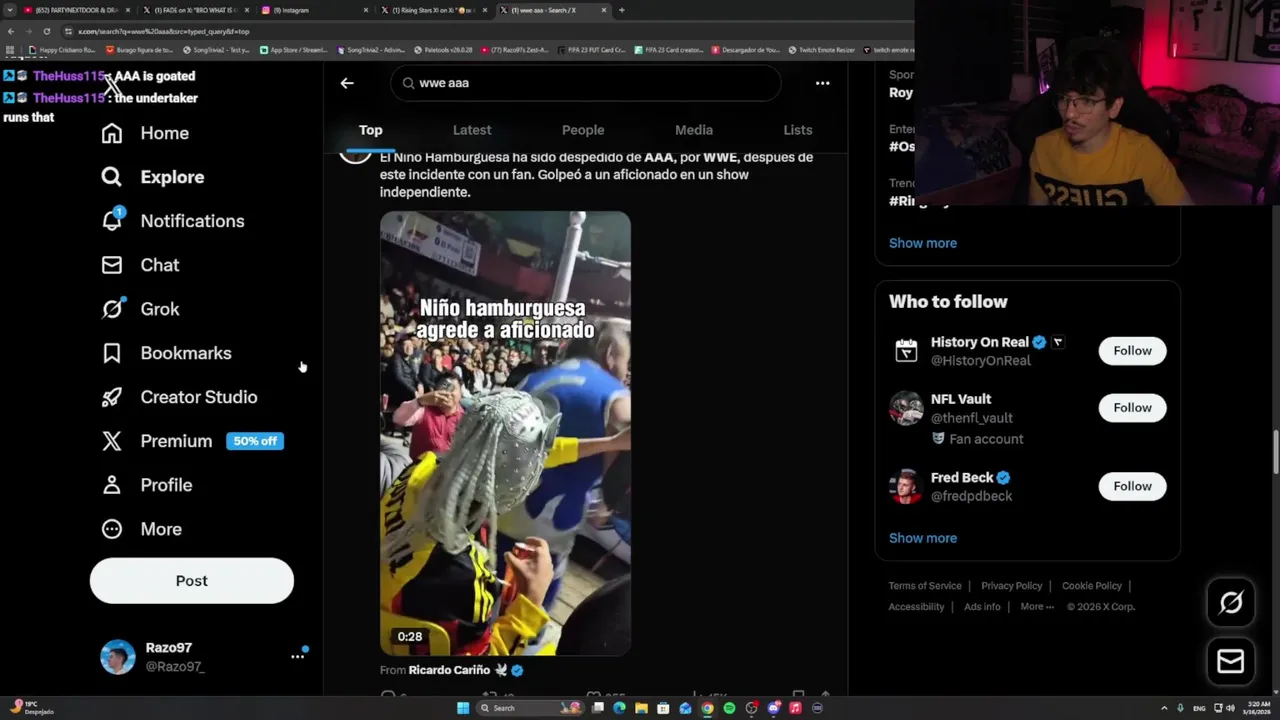The width and height of the screenshot is (1280, 720).
Task: Switch to the Rising Stars XI browser tab
Action: (432, 10)
